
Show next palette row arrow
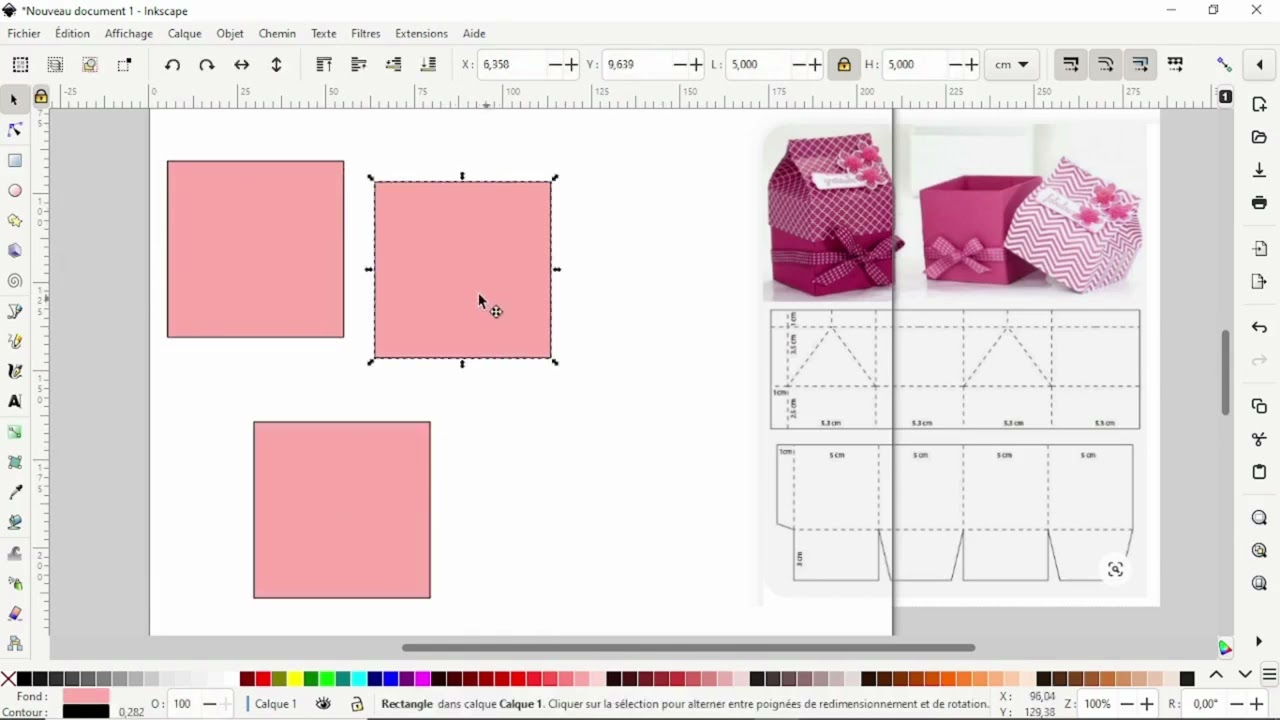pos(1244,676)
